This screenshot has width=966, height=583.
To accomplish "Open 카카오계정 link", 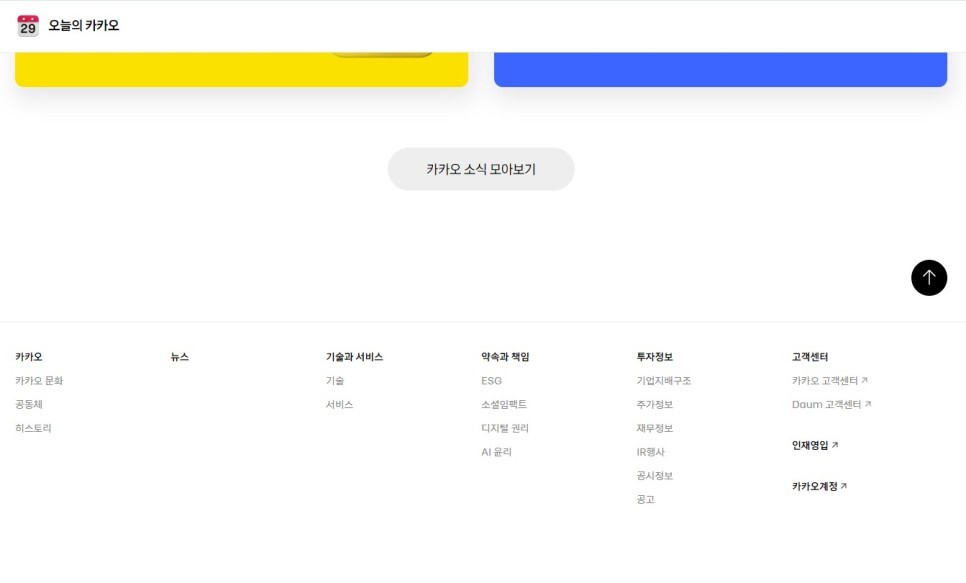I will coord(814,486).
